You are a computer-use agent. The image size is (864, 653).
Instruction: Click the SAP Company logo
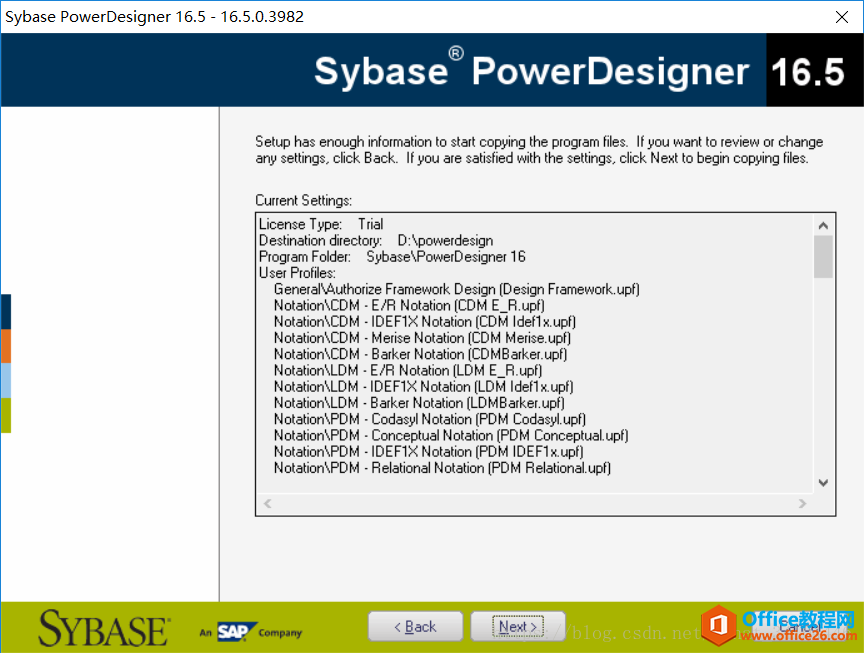[250, 631]
